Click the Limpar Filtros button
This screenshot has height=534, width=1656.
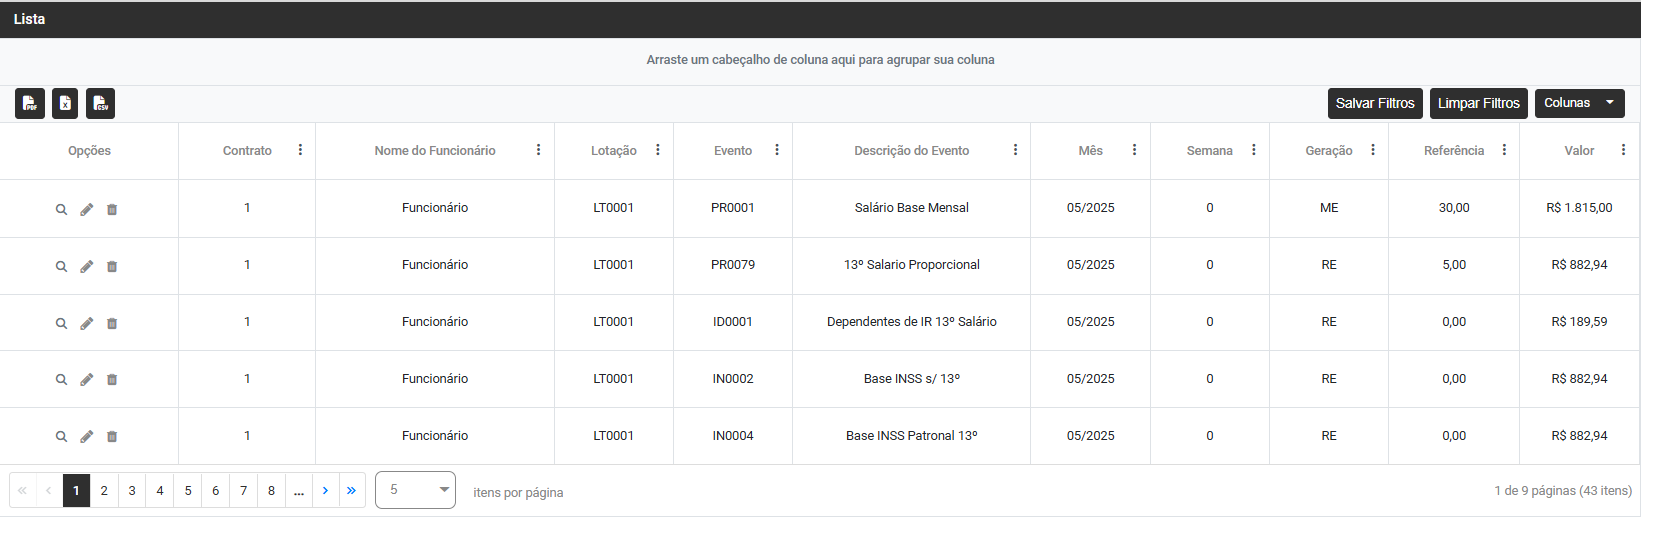[x=1478, y=103]
